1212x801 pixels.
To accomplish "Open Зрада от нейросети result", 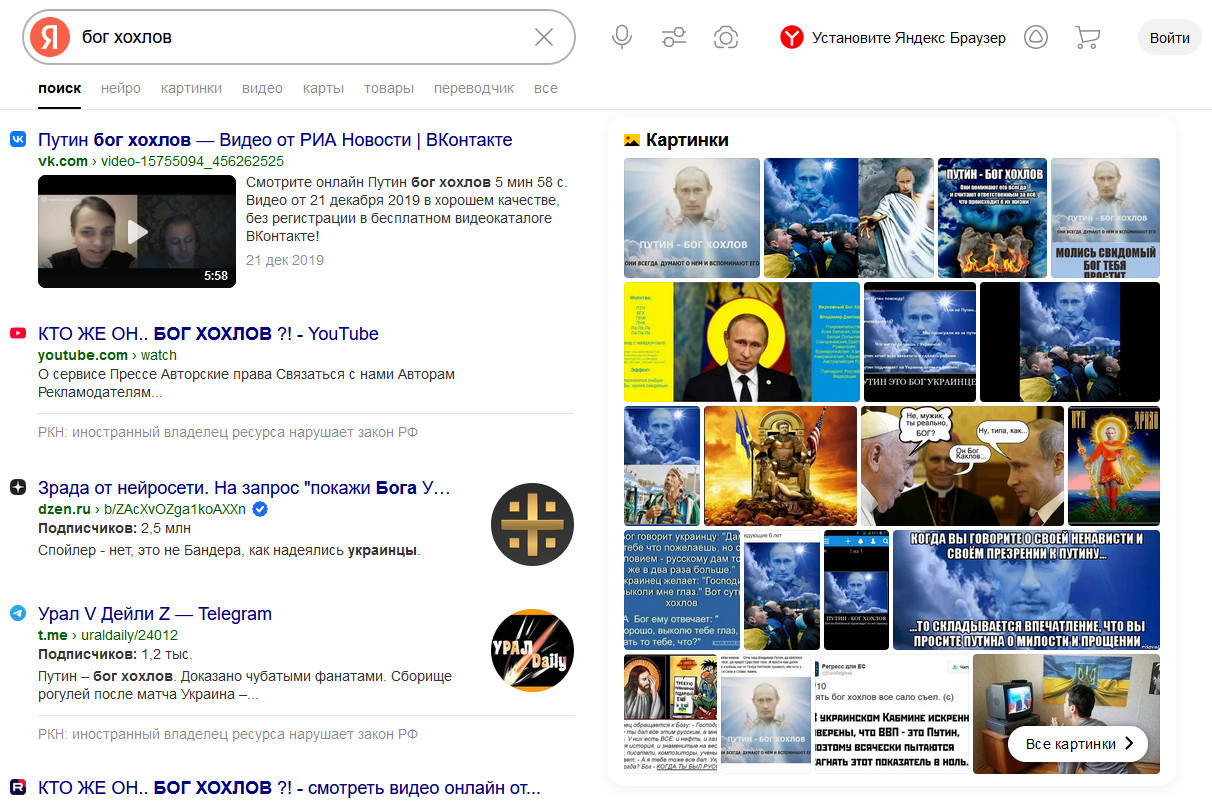I will coord(244,488).
